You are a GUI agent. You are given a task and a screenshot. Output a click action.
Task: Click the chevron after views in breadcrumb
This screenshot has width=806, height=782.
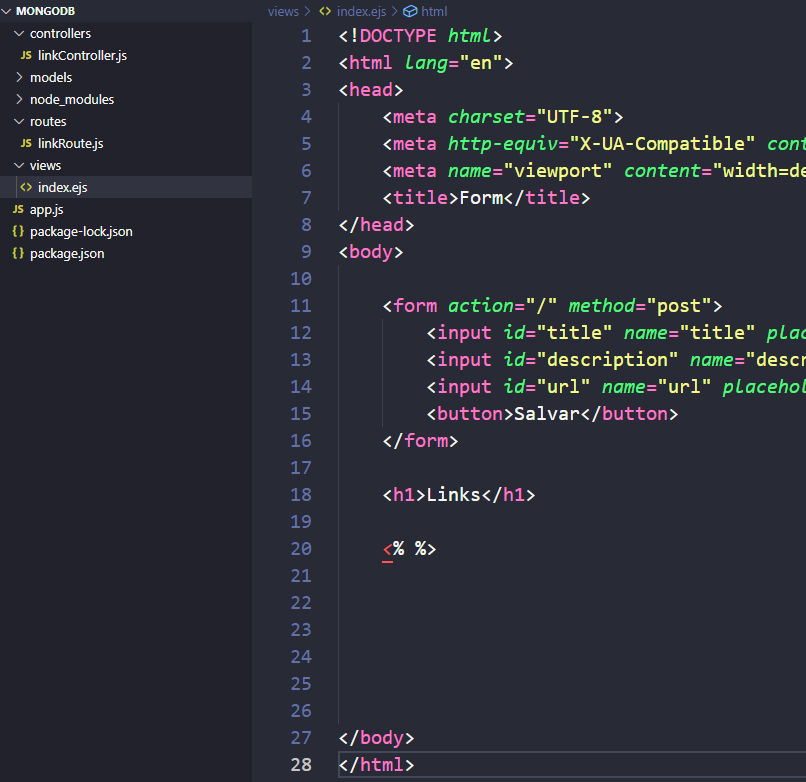point(307,11)
